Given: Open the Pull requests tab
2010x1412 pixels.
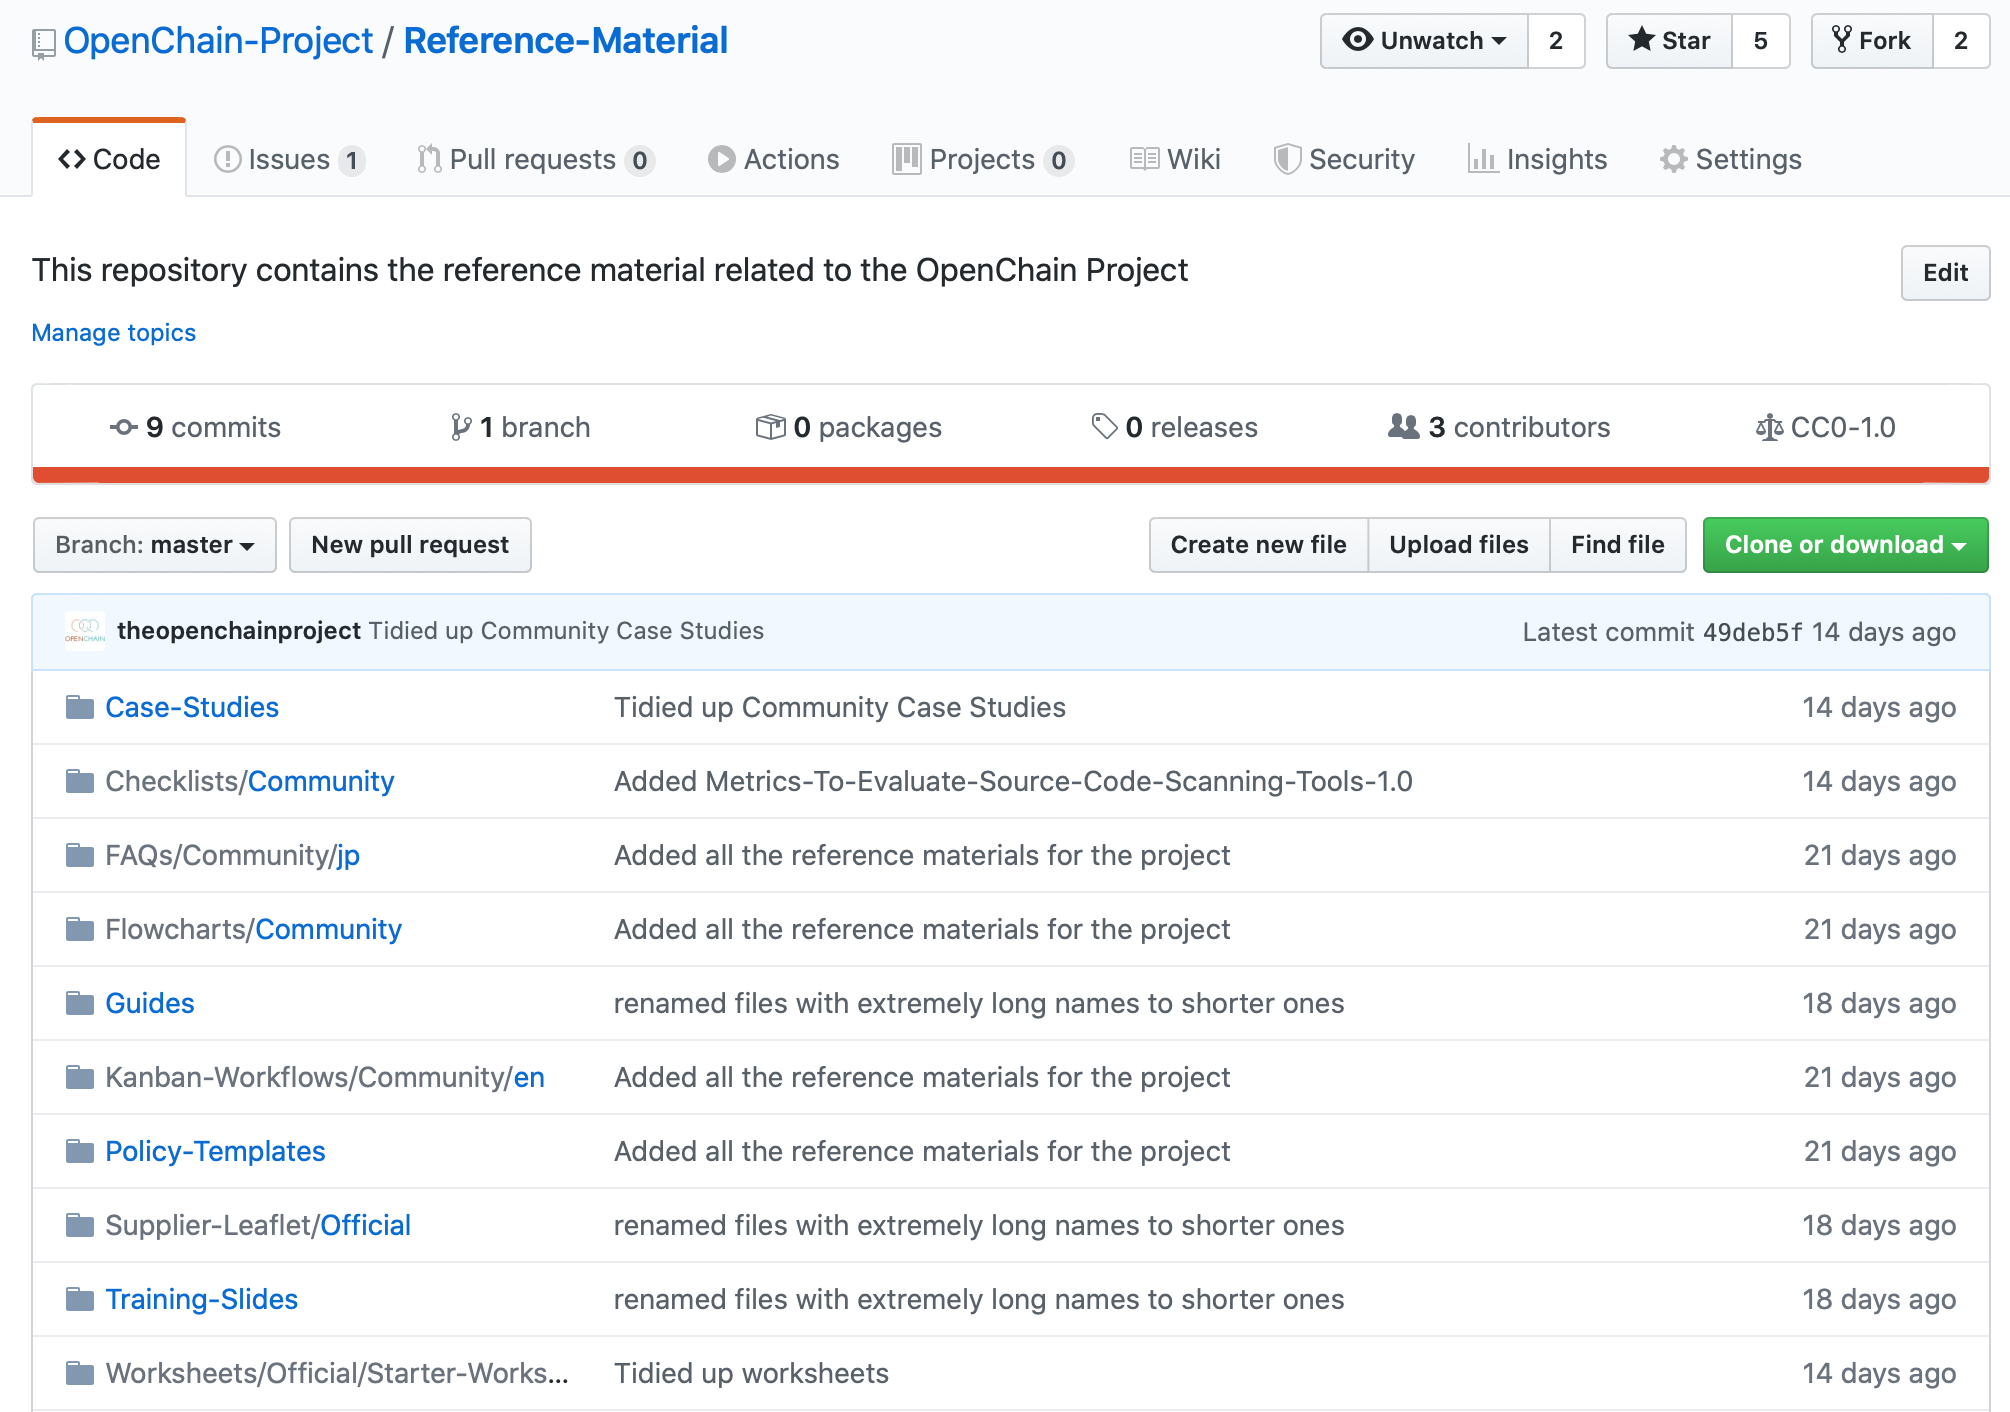Looking at the screenshot, I should coord(536,159).
